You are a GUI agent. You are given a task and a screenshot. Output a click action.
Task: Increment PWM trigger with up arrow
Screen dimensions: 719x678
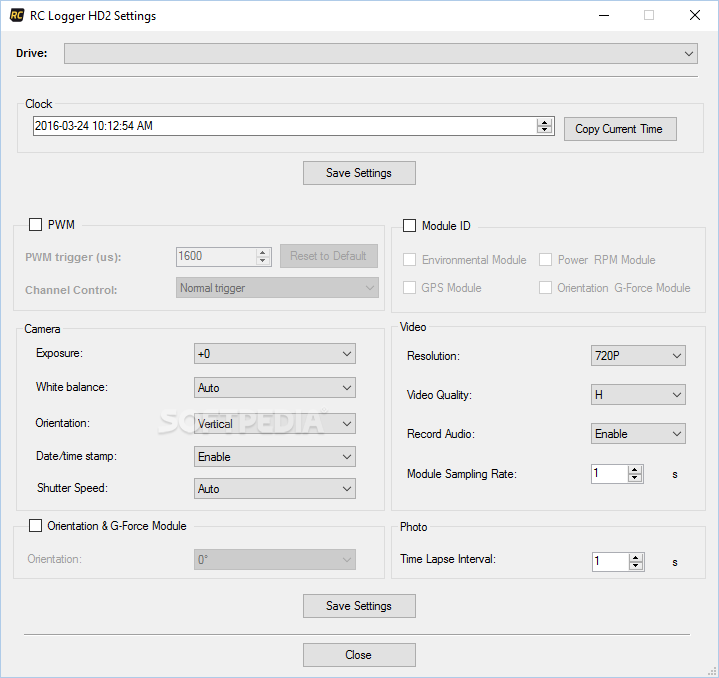coord(262,253)
